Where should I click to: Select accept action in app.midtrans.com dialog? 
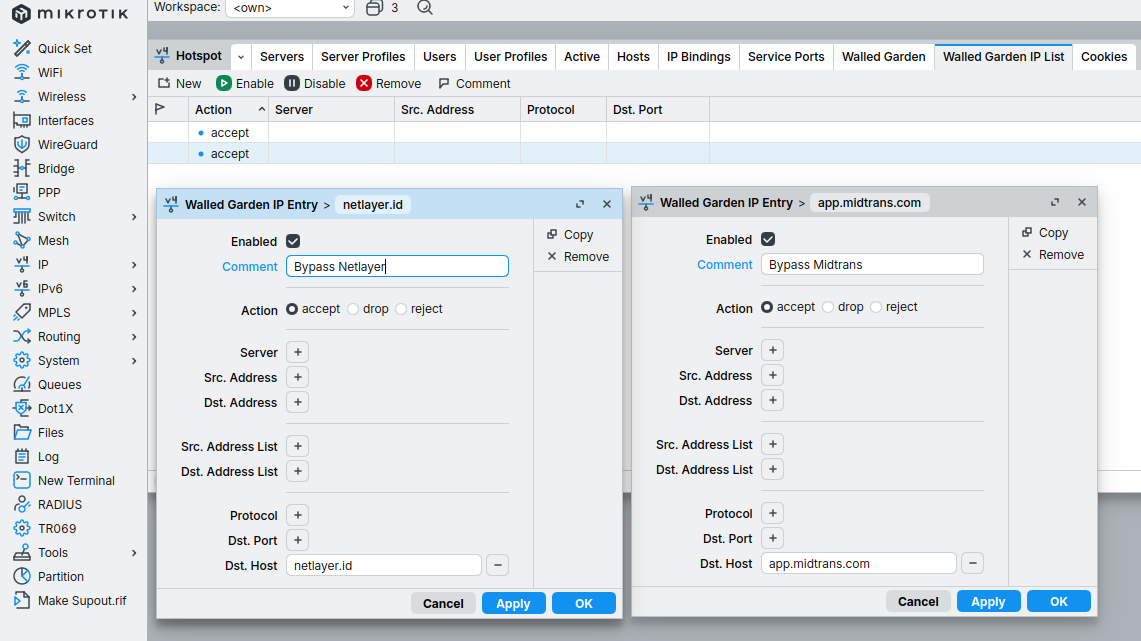[767, 307]
